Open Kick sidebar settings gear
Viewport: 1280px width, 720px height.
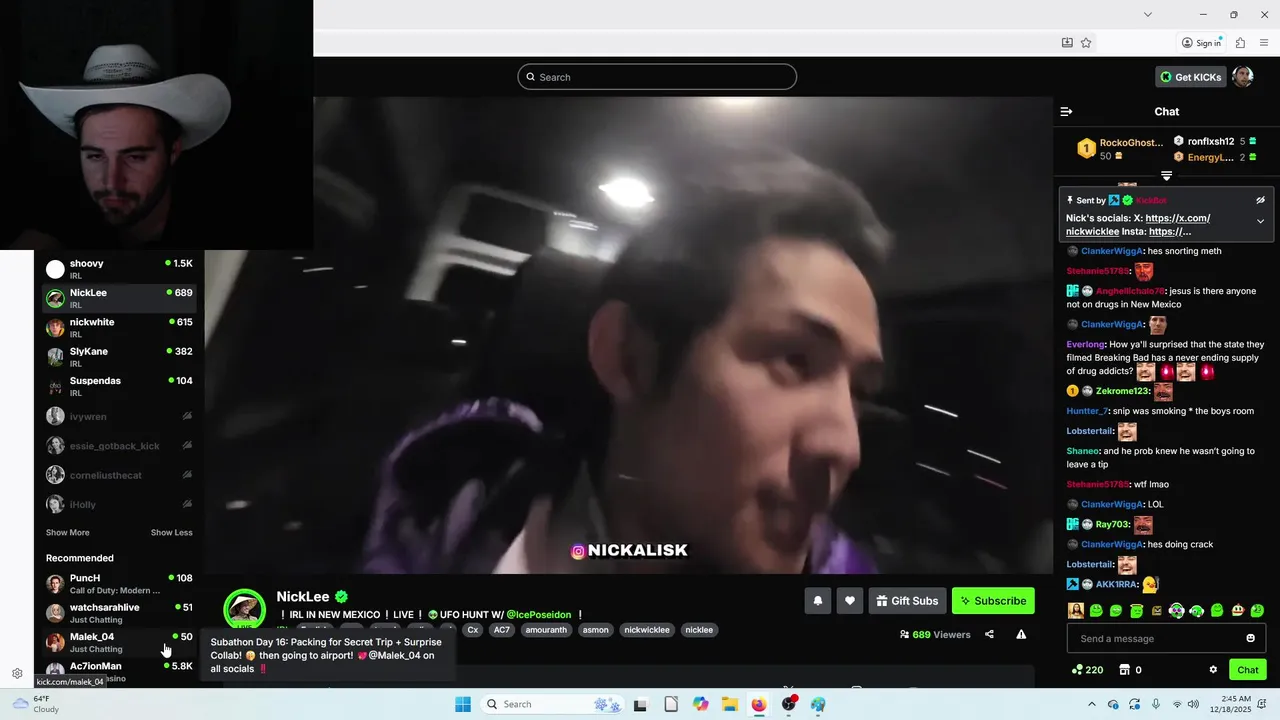pos(17,673)
